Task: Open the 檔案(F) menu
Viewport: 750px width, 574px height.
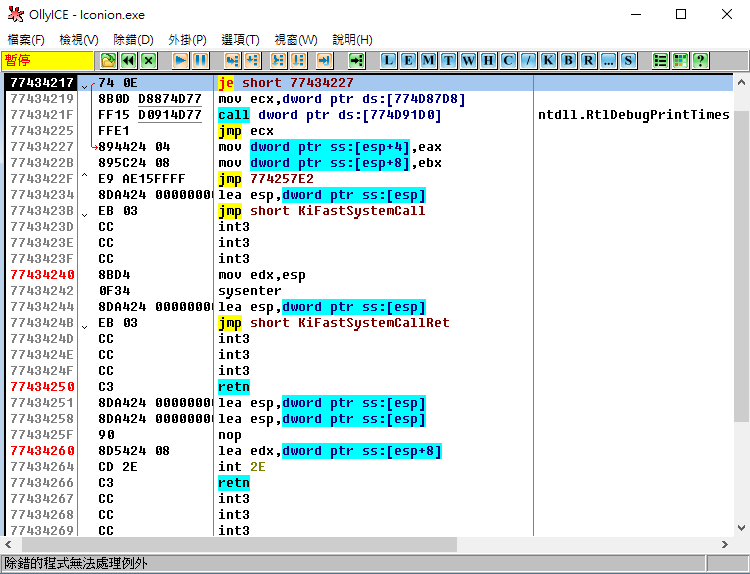Action: [26, 40]
